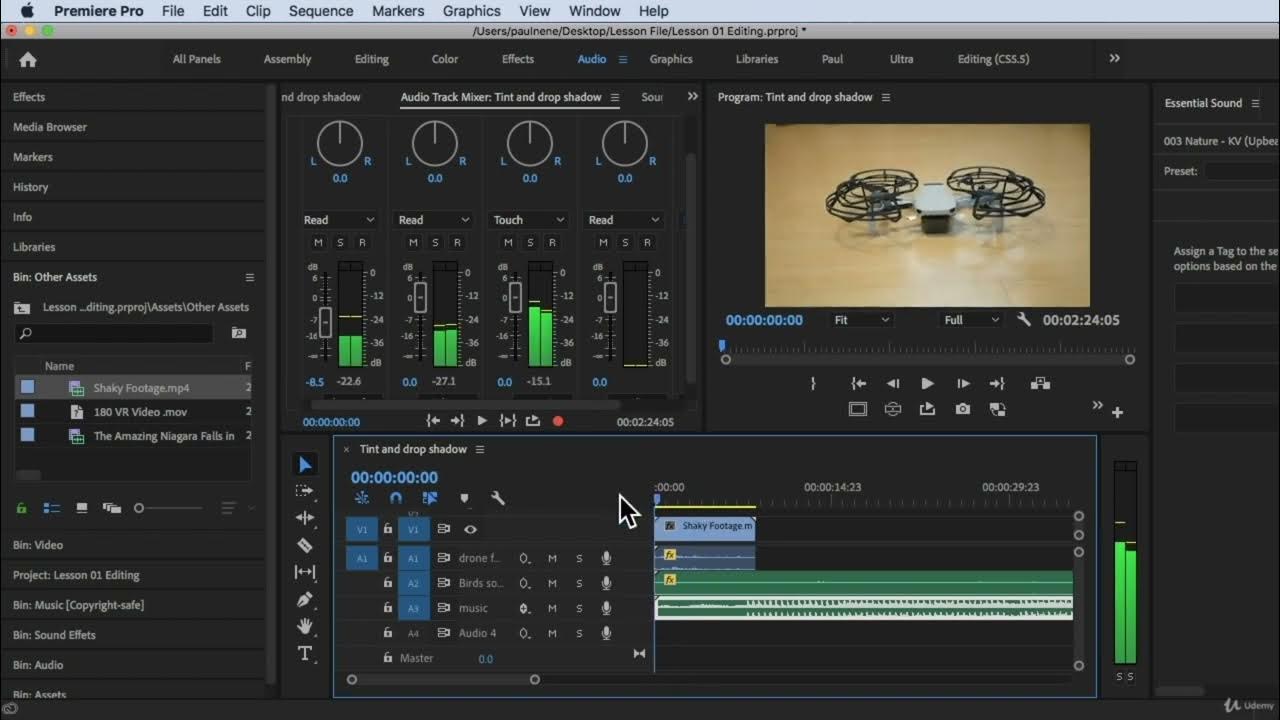Open the Markers panel
Image resolution: width=1280 pixels, height=720 pixels.
tap(33, 157)
